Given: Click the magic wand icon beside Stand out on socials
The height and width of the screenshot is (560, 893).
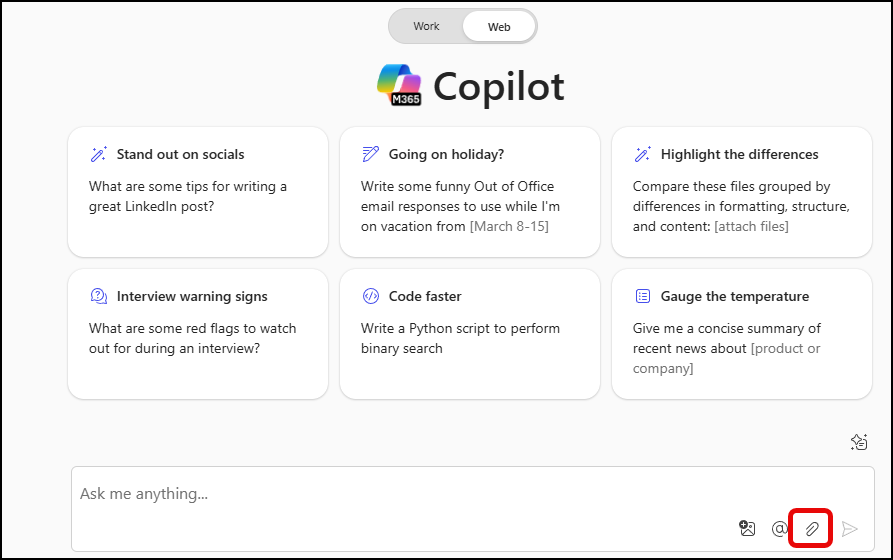Looking at the screenshot, I should [99, 154].
